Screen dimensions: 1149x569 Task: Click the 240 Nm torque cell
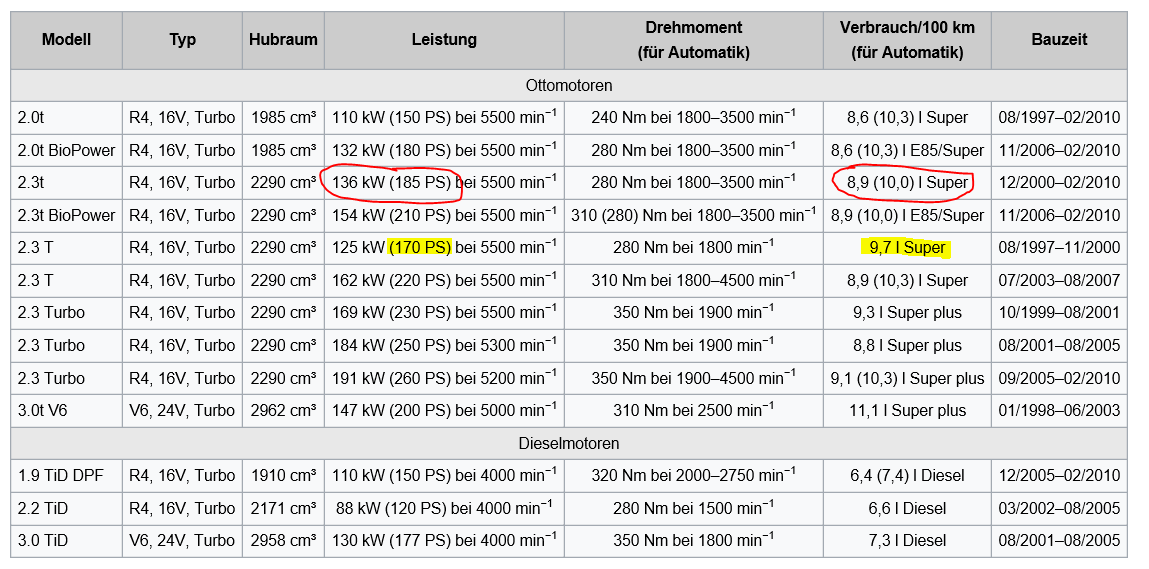(694, 118)
